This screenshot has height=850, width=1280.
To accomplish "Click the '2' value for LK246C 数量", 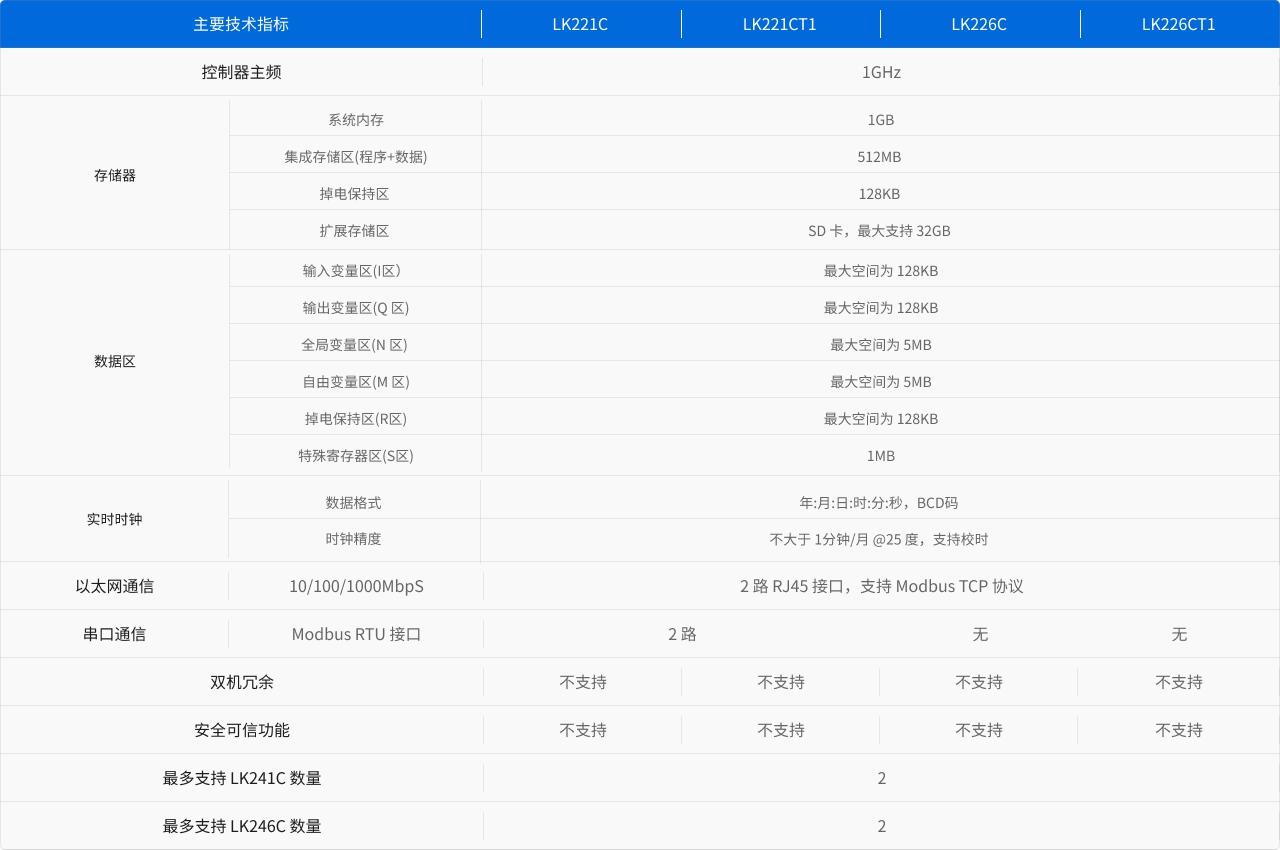I will [x=882, y=826].
